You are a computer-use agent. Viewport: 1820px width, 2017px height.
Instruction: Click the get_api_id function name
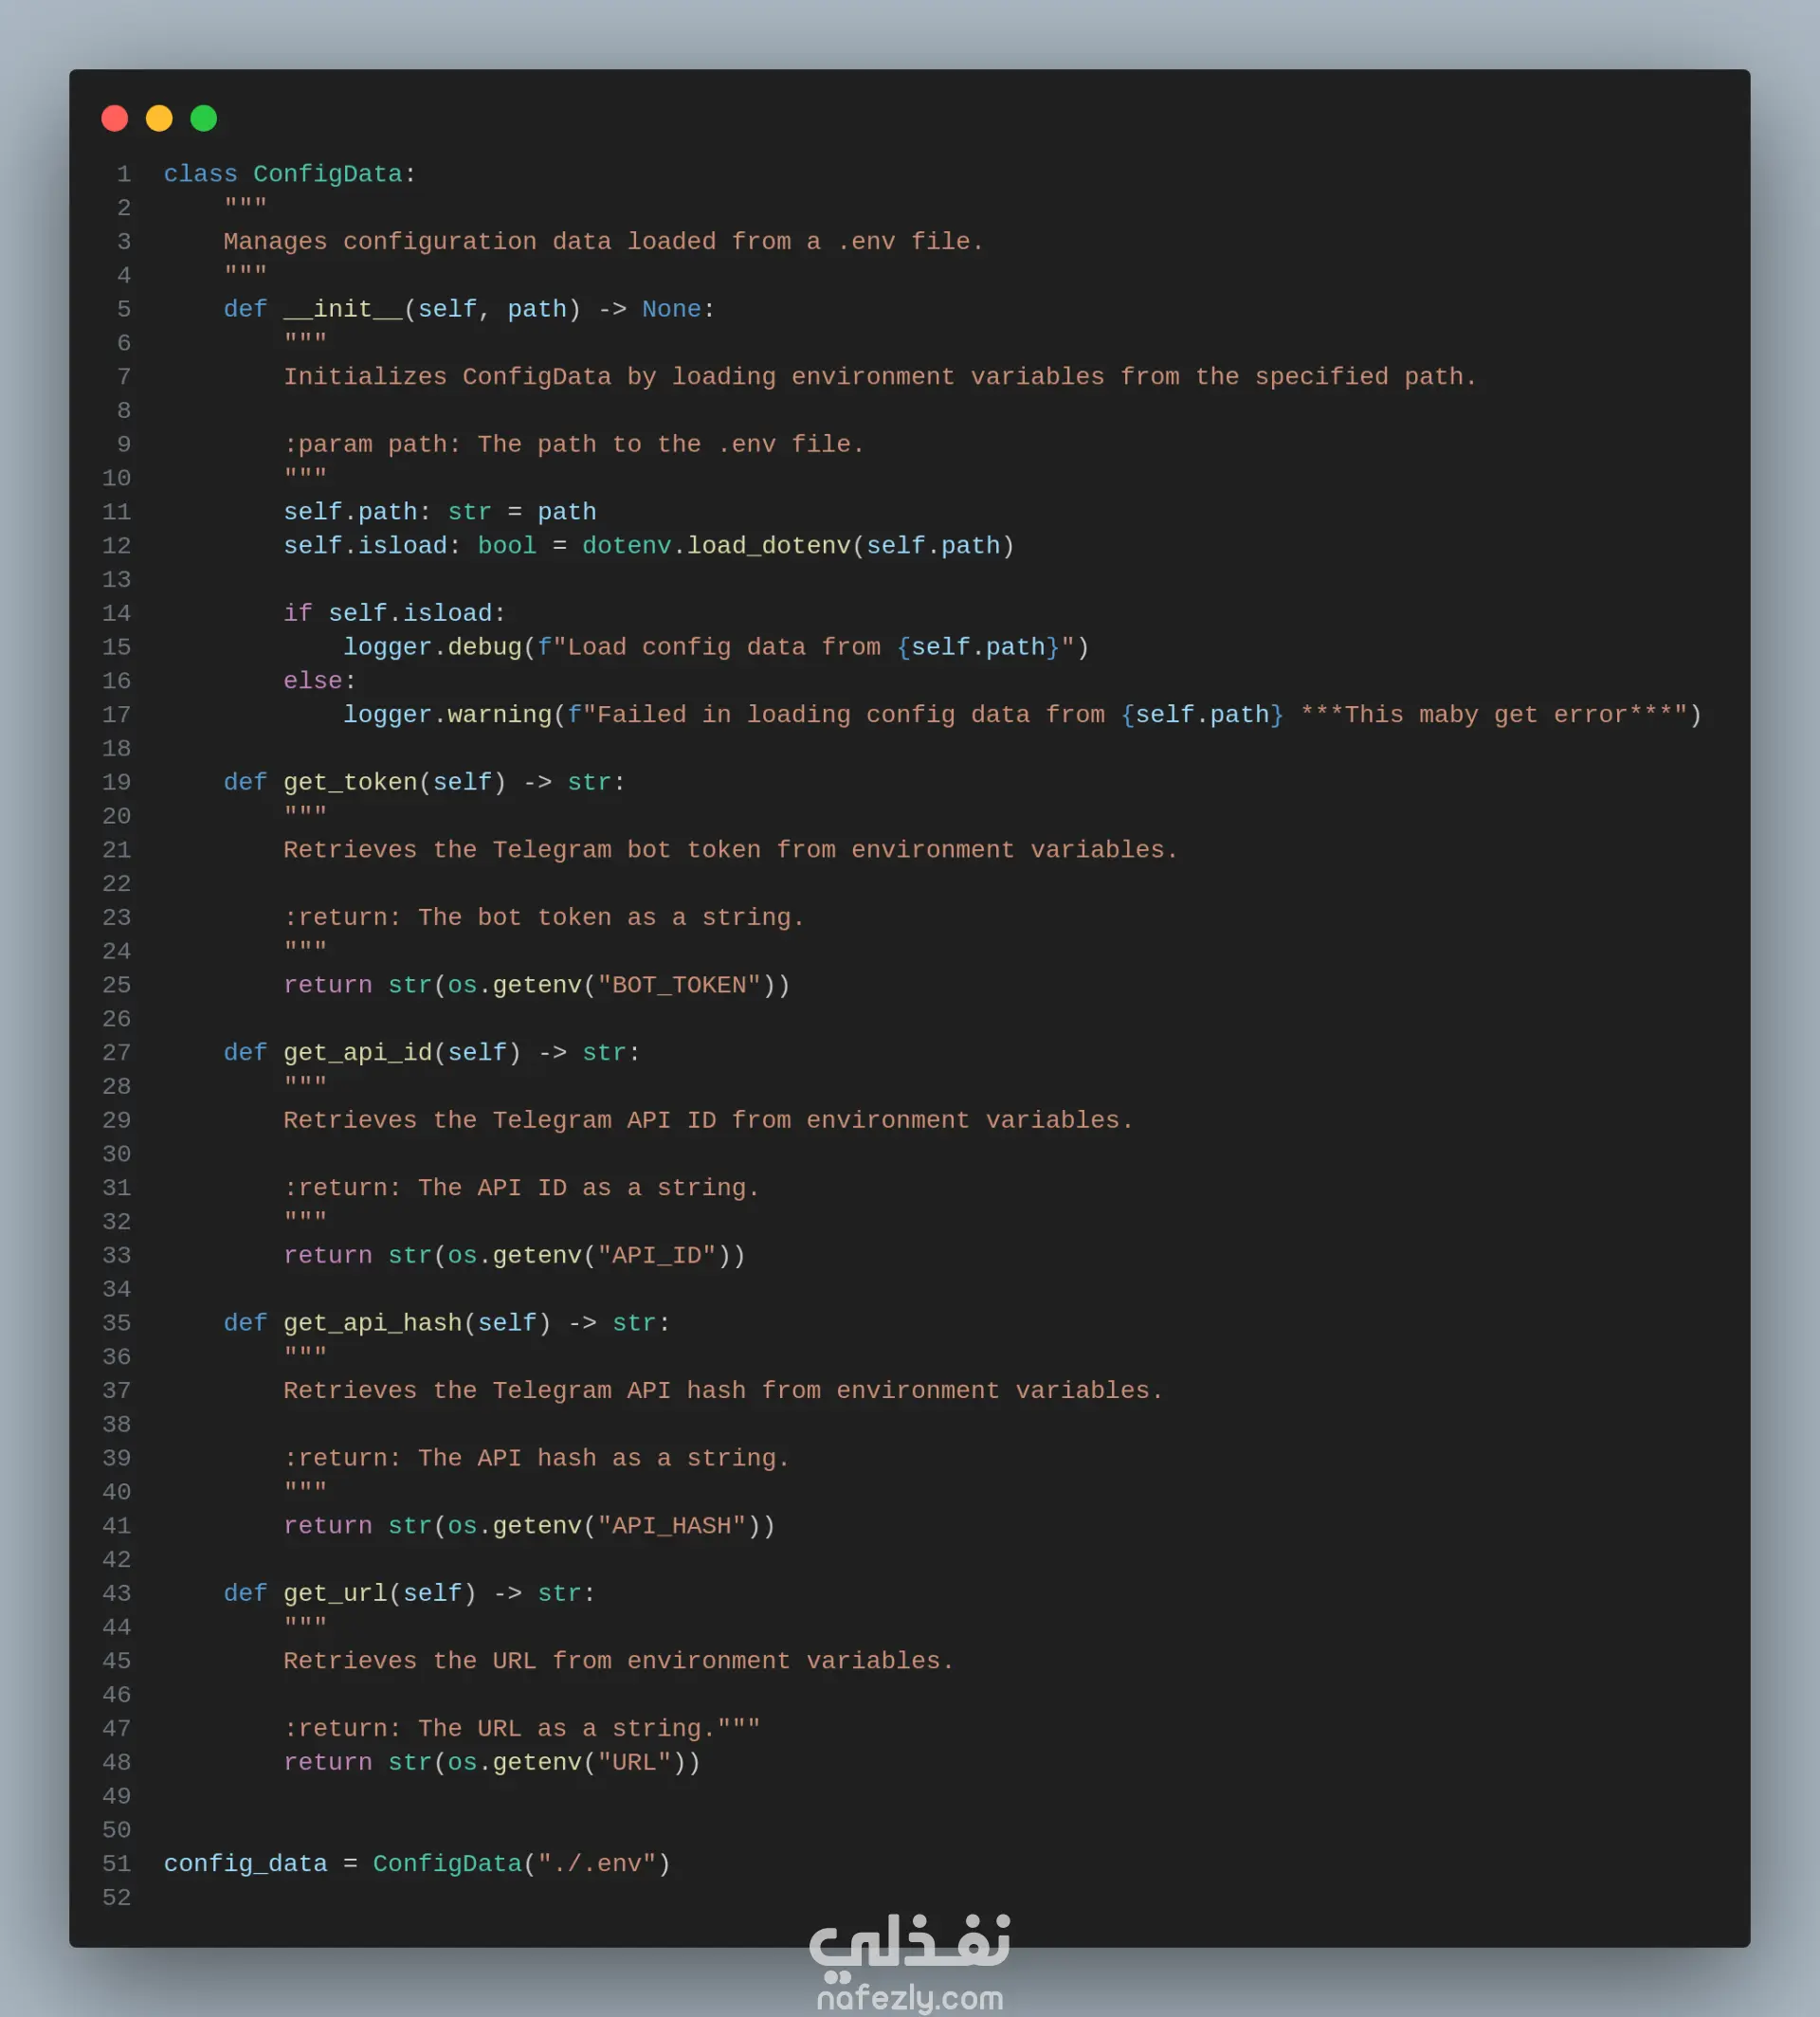tap(357, 1052)
